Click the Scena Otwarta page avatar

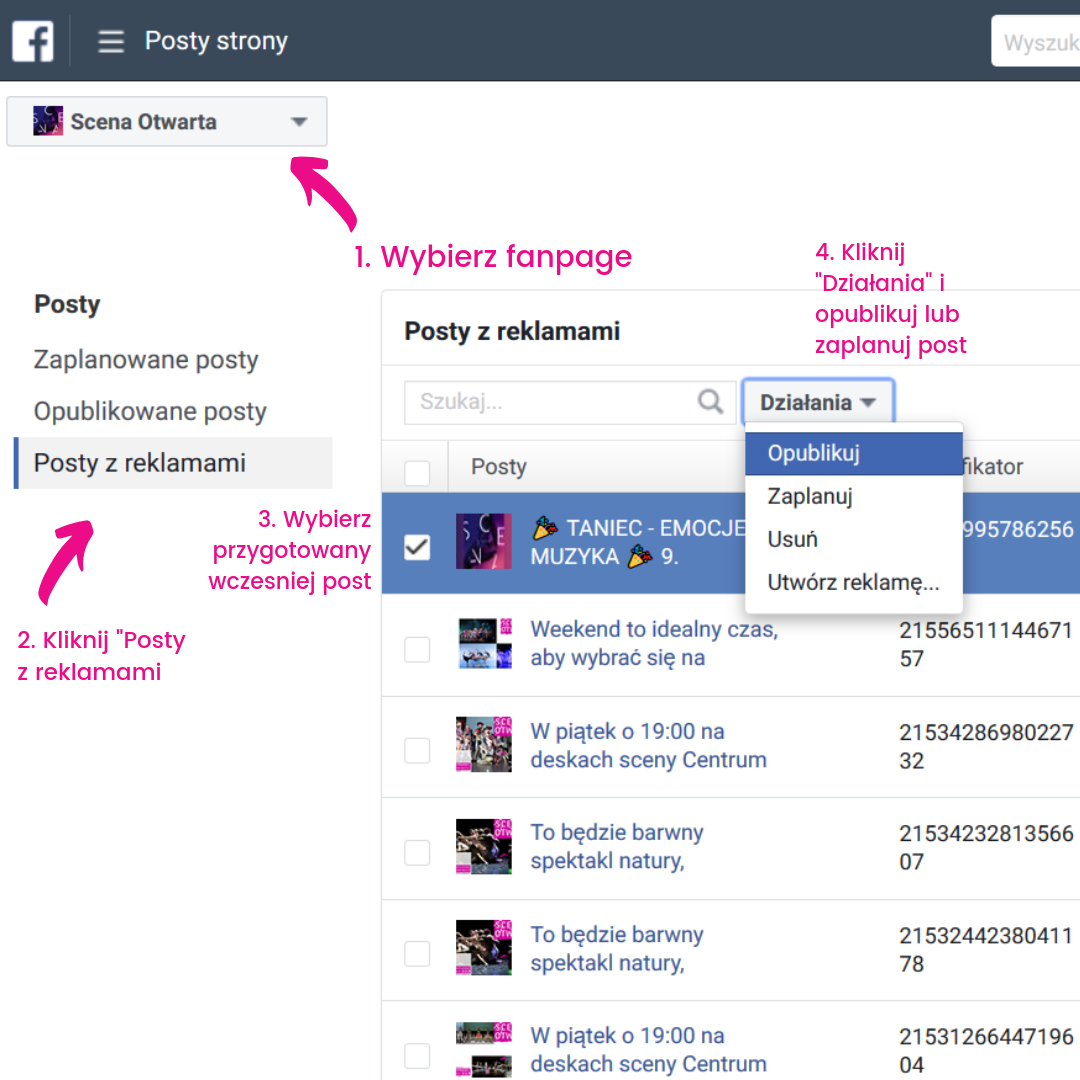[47, 121]
